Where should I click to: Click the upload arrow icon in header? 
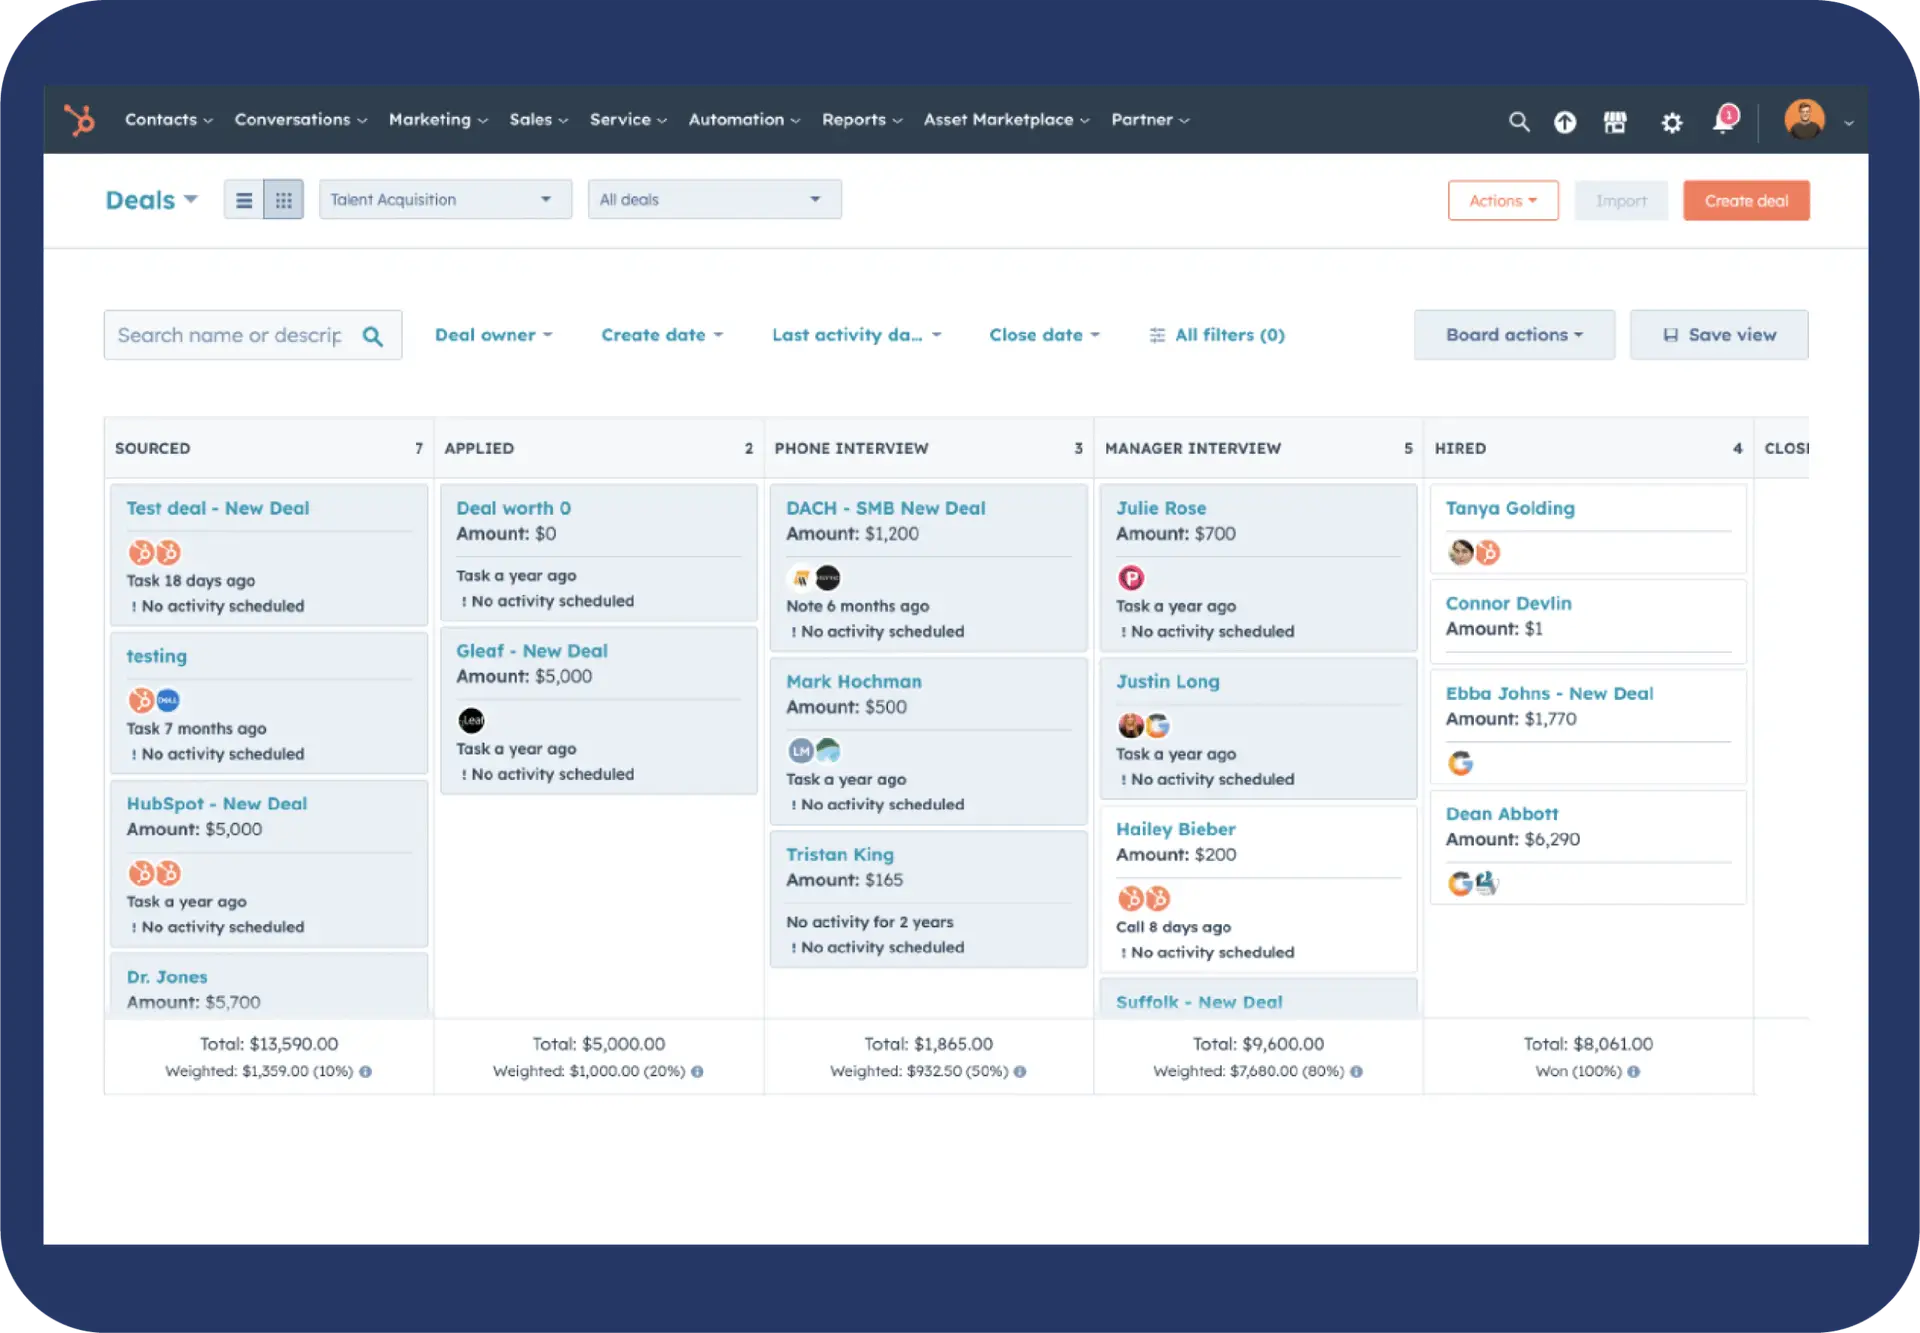(x=1565, y=121)
